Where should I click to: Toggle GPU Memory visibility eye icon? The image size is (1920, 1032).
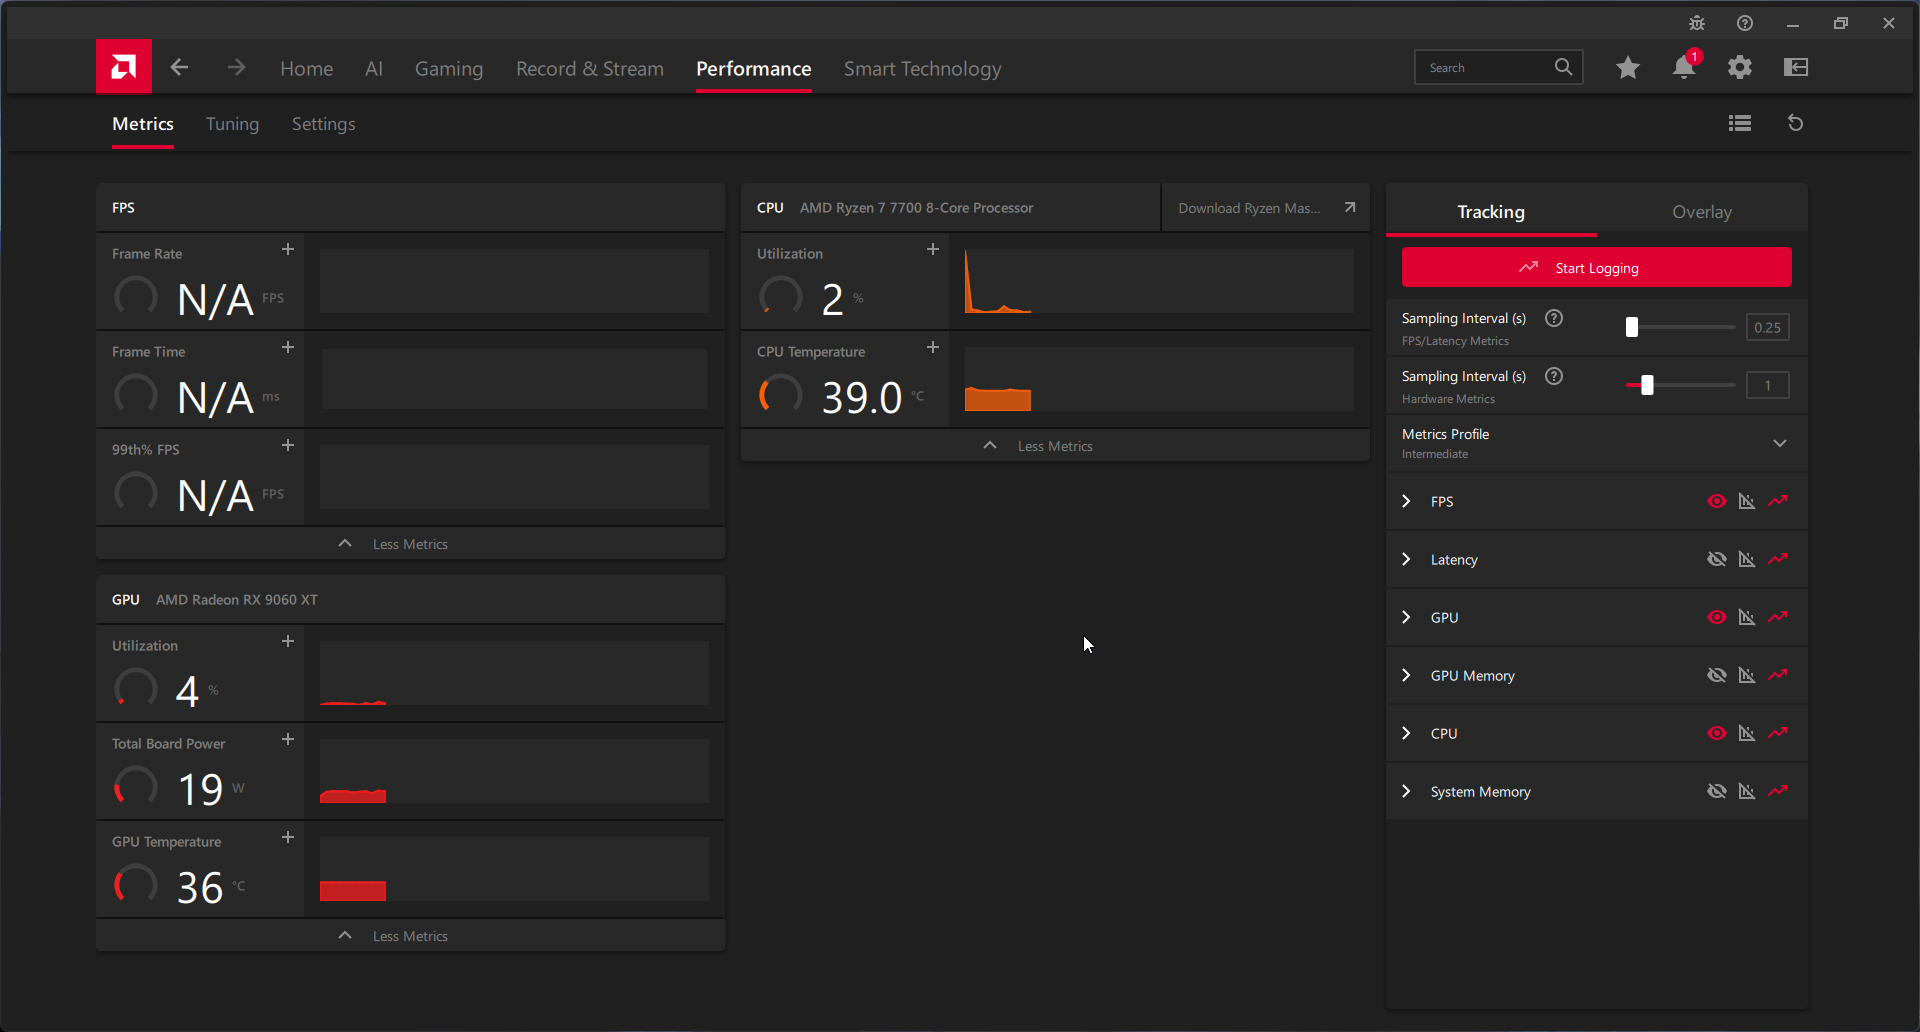click(x=1717, y=675)
